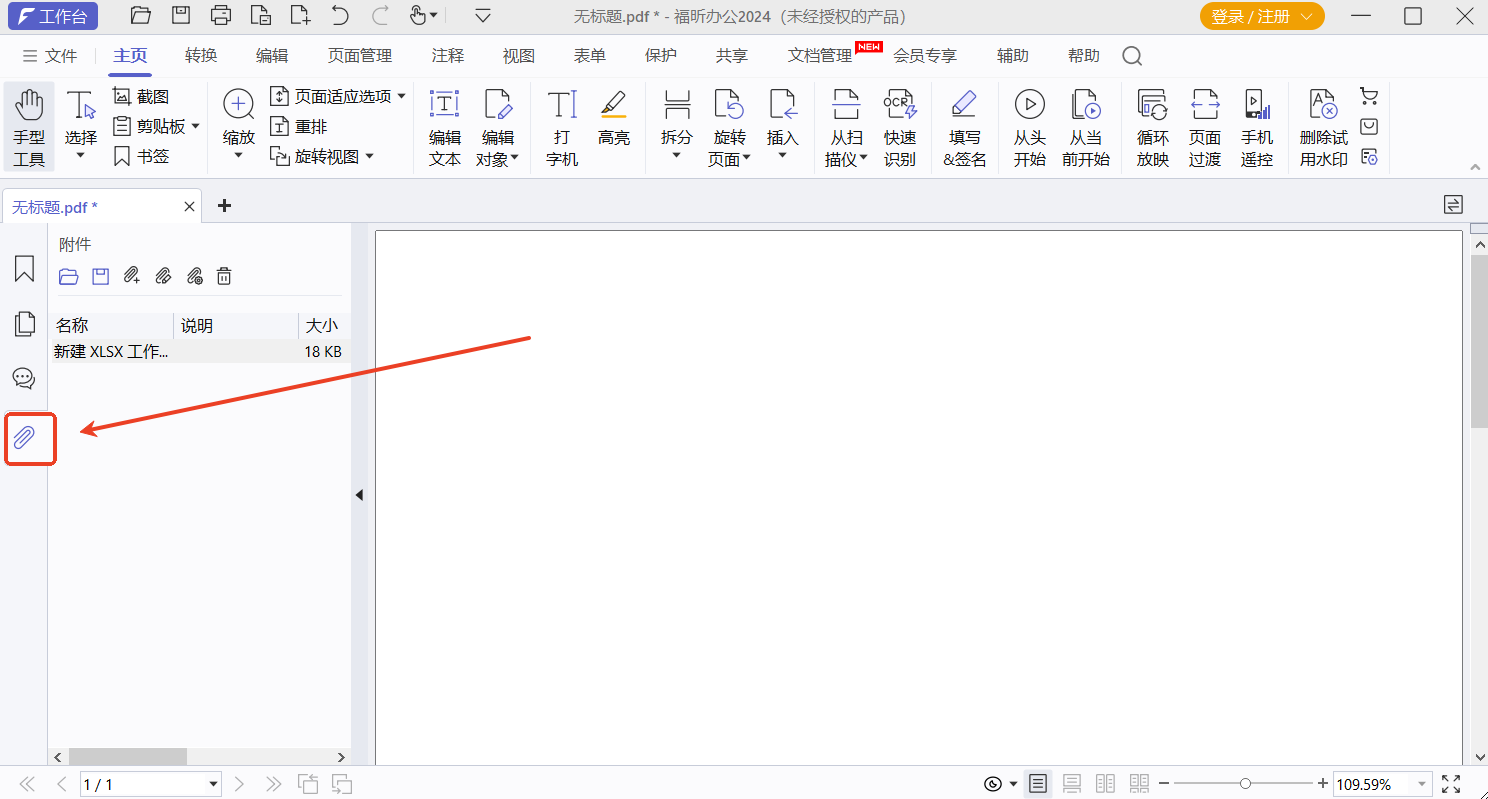The image size is (1488, 799).
Task: Open the bookmarks panel in sidebar
Action: click(24, 268)
